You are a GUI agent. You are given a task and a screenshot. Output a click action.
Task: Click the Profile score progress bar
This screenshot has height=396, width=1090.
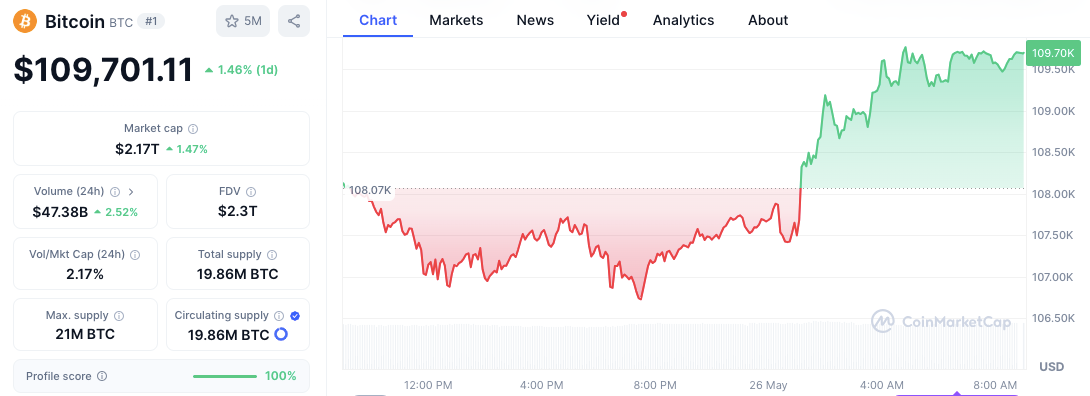pos(225,377)
